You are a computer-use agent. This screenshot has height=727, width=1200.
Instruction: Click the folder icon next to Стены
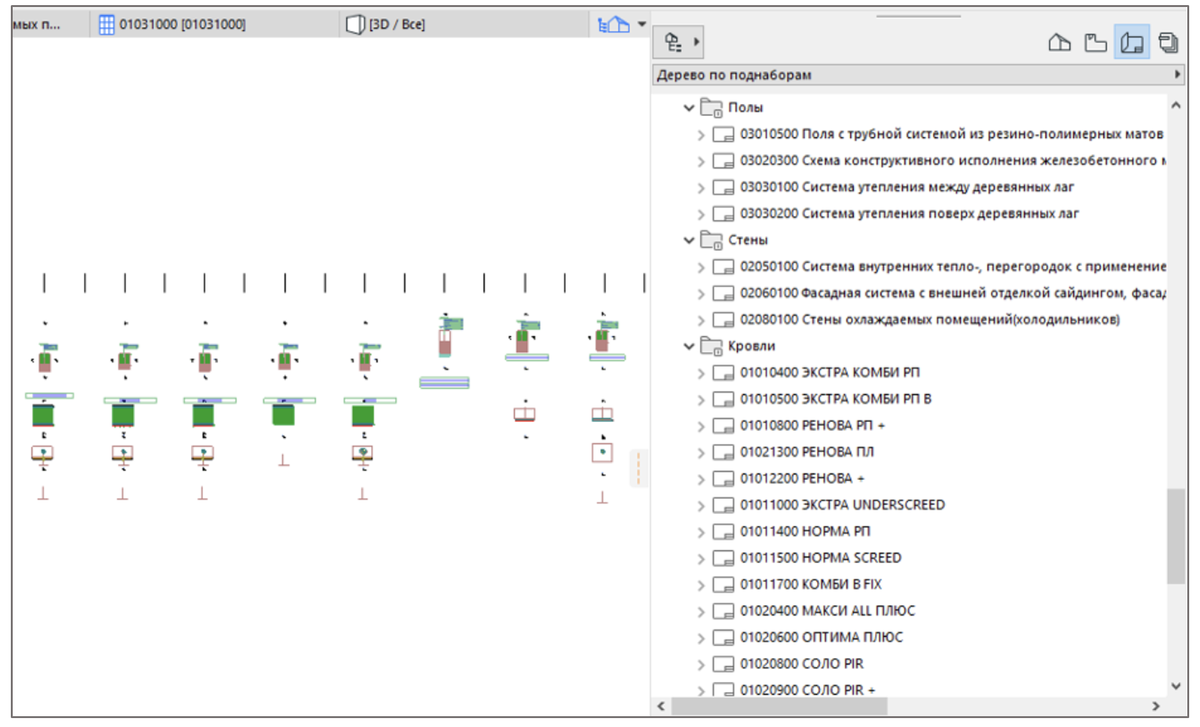[711, 240]
